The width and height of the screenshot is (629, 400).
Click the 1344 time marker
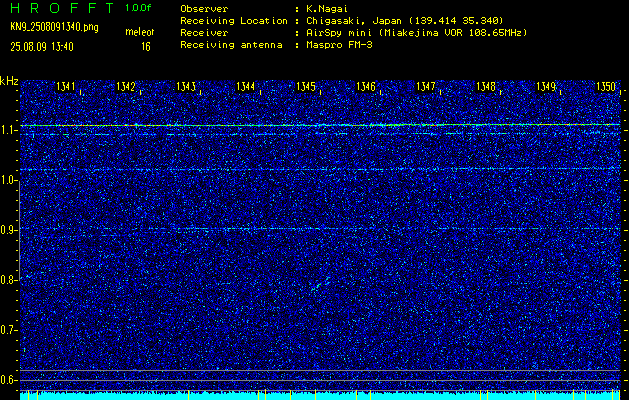pyautogui.click(x=246, y=87)
